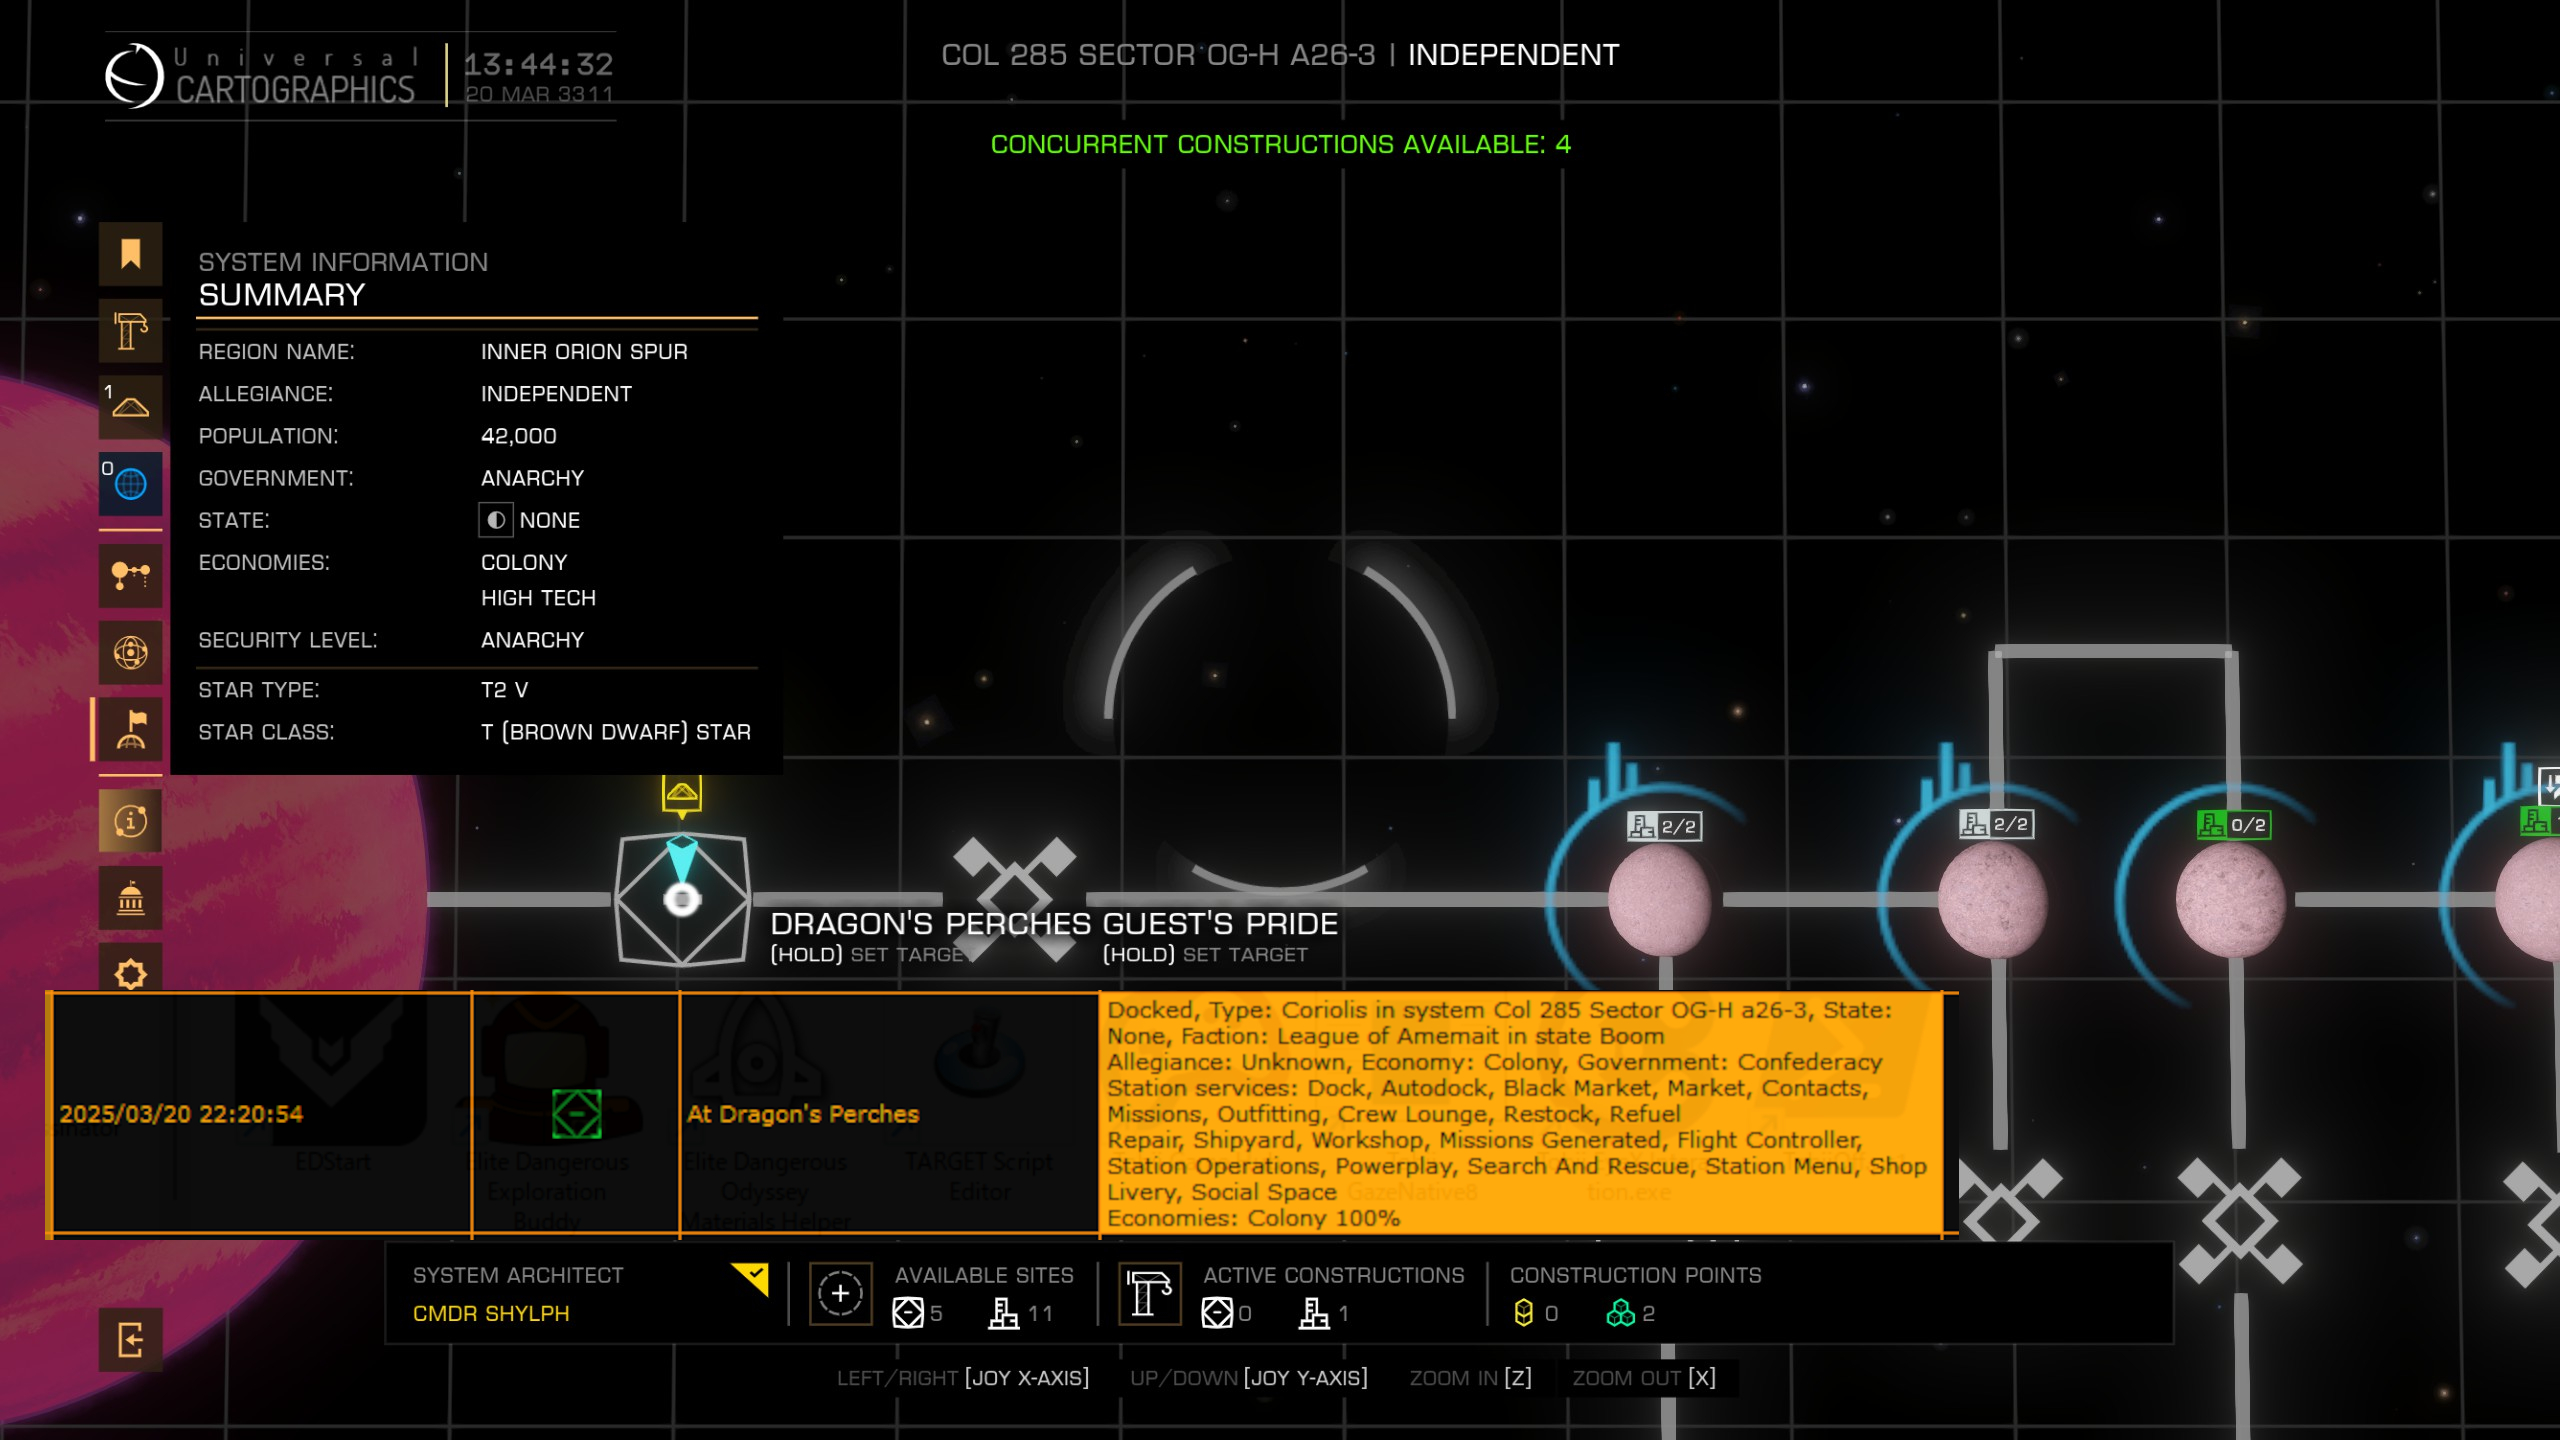The height and width of the screenshot is (1440, 2560).
Task: Click the HIGH TECH economy entry
Action: point(538,598)
